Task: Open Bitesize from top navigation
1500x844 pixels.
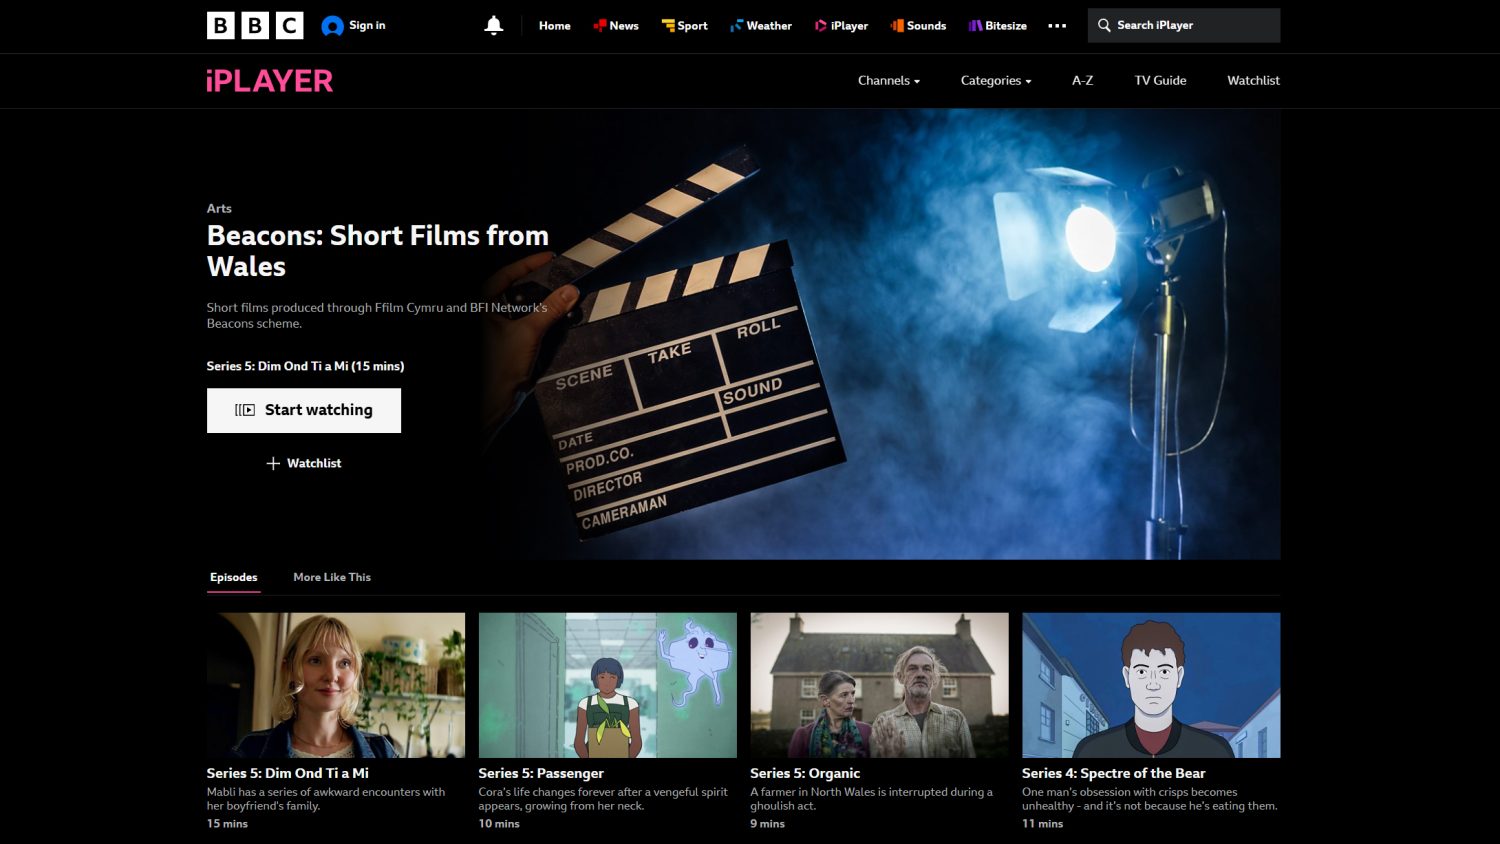Action: (x=997, y=26)
